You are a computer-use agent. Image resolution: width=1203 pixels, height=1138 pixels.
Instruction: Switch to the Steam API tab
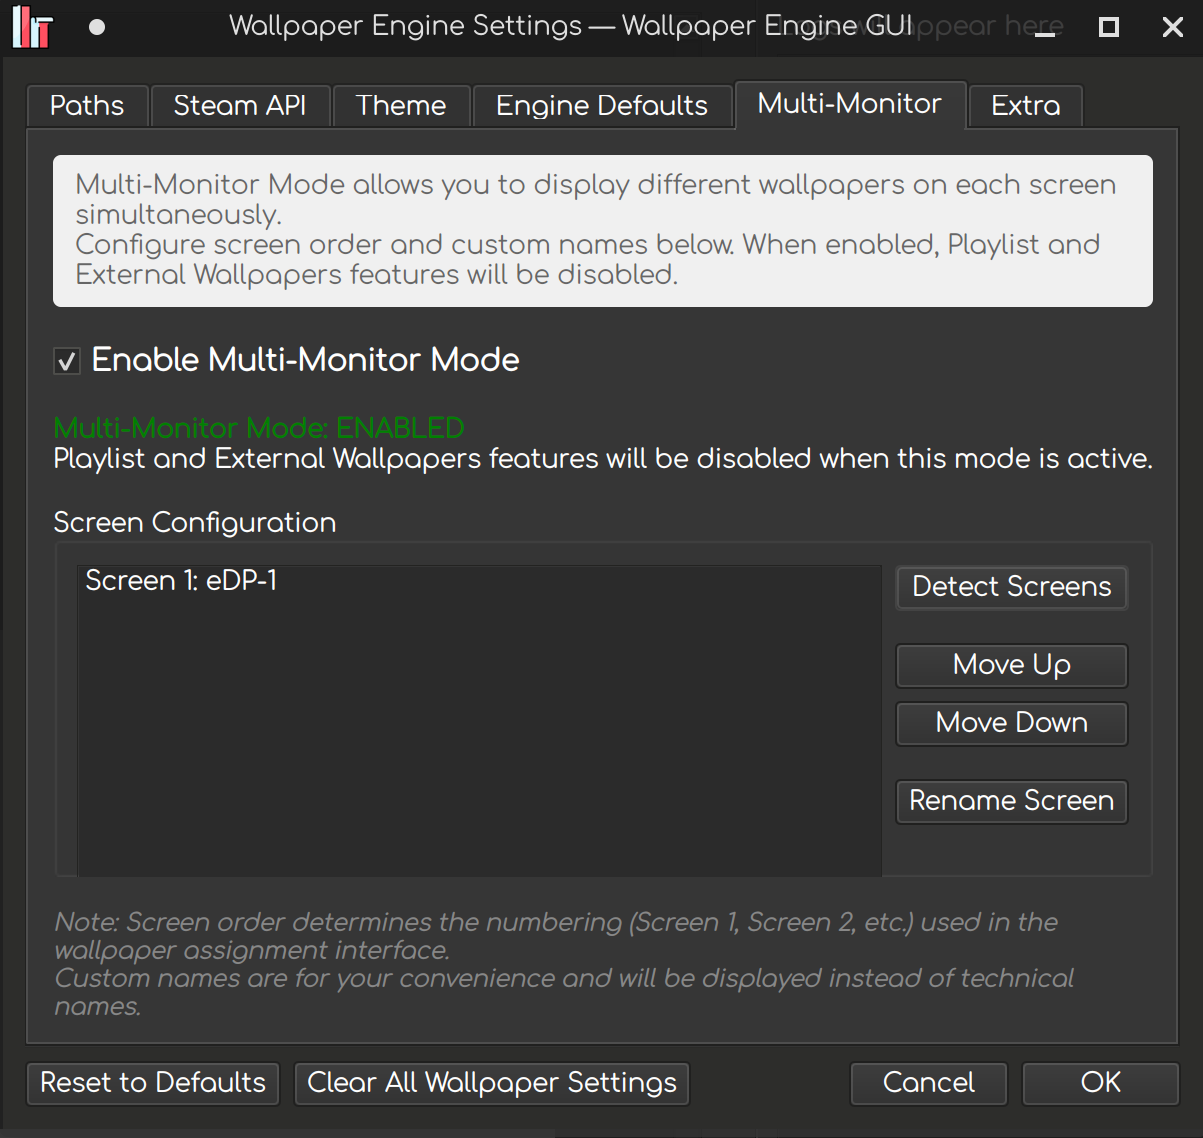pyautogui.click(x=240, y=105)
